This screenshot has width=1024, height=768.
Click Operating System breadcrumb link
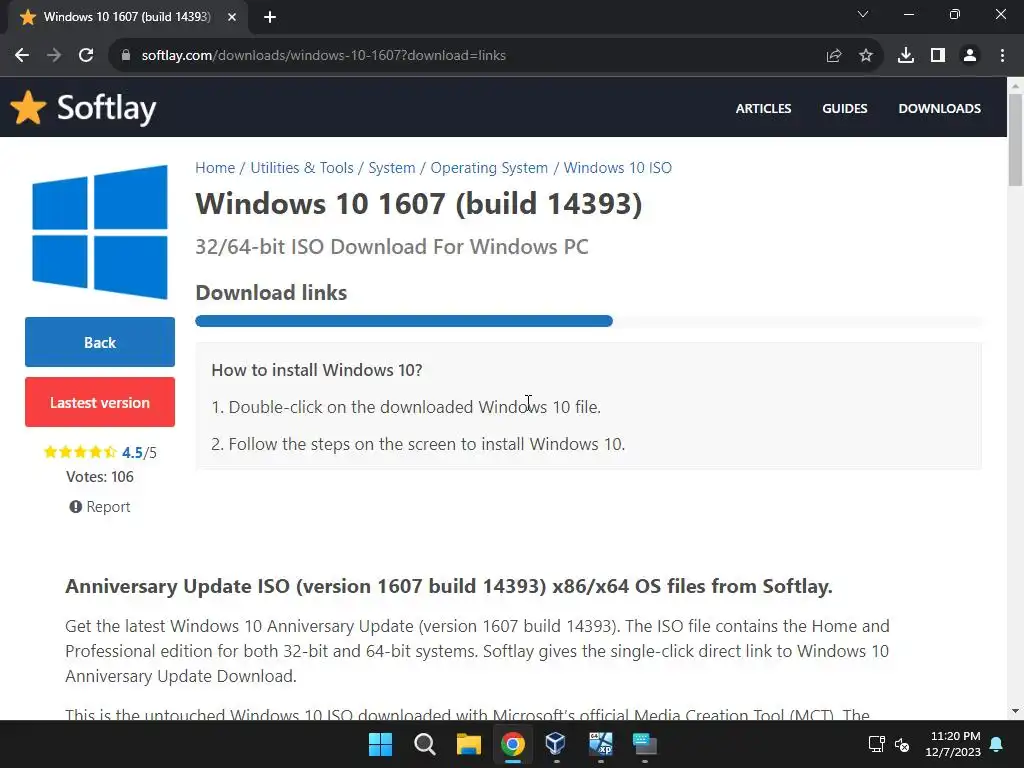[x=489, y=168]
